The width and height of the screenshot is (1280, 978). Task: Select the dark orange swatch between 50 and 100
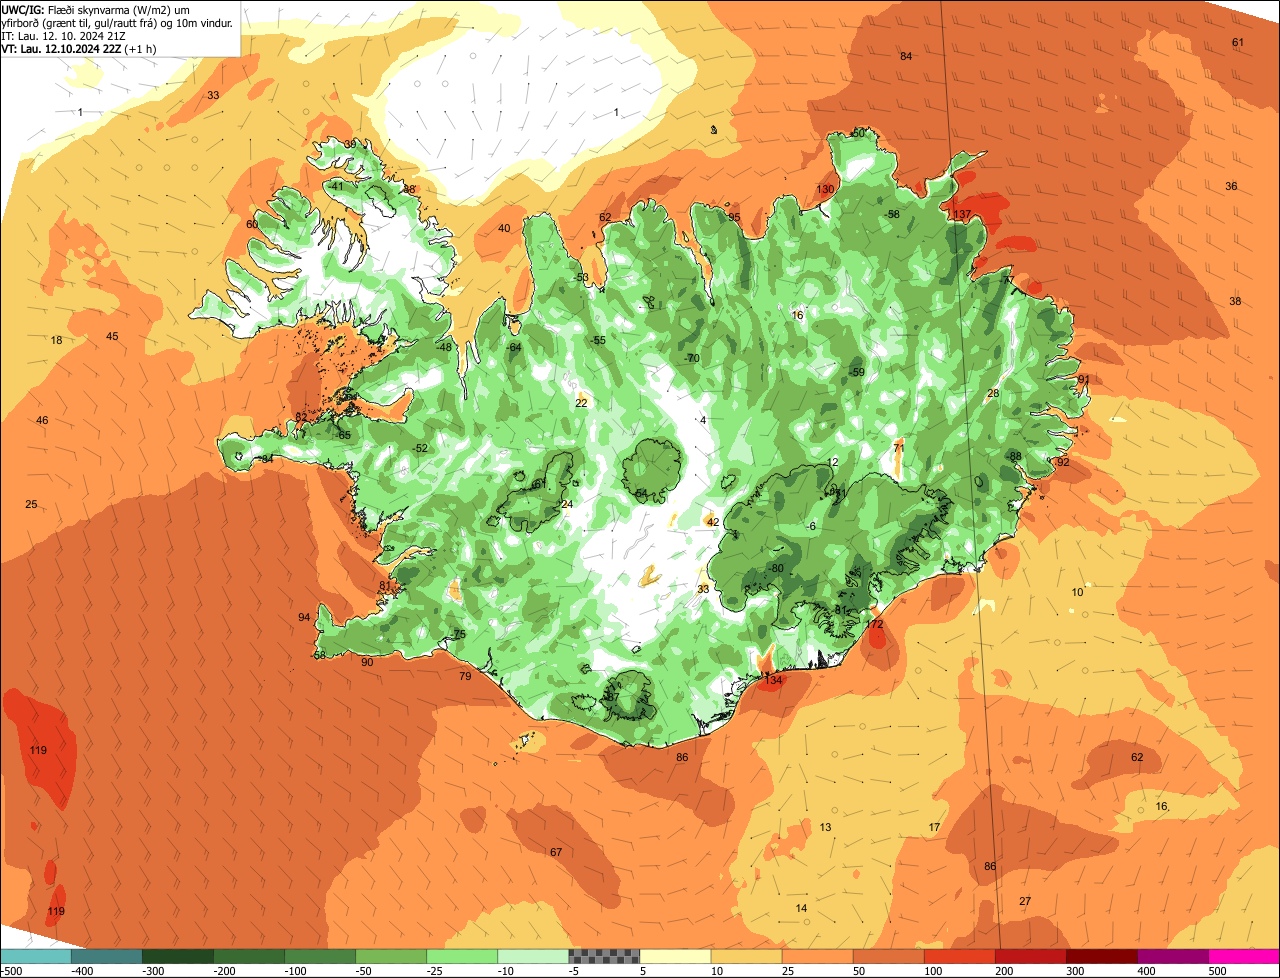(888, 956)
